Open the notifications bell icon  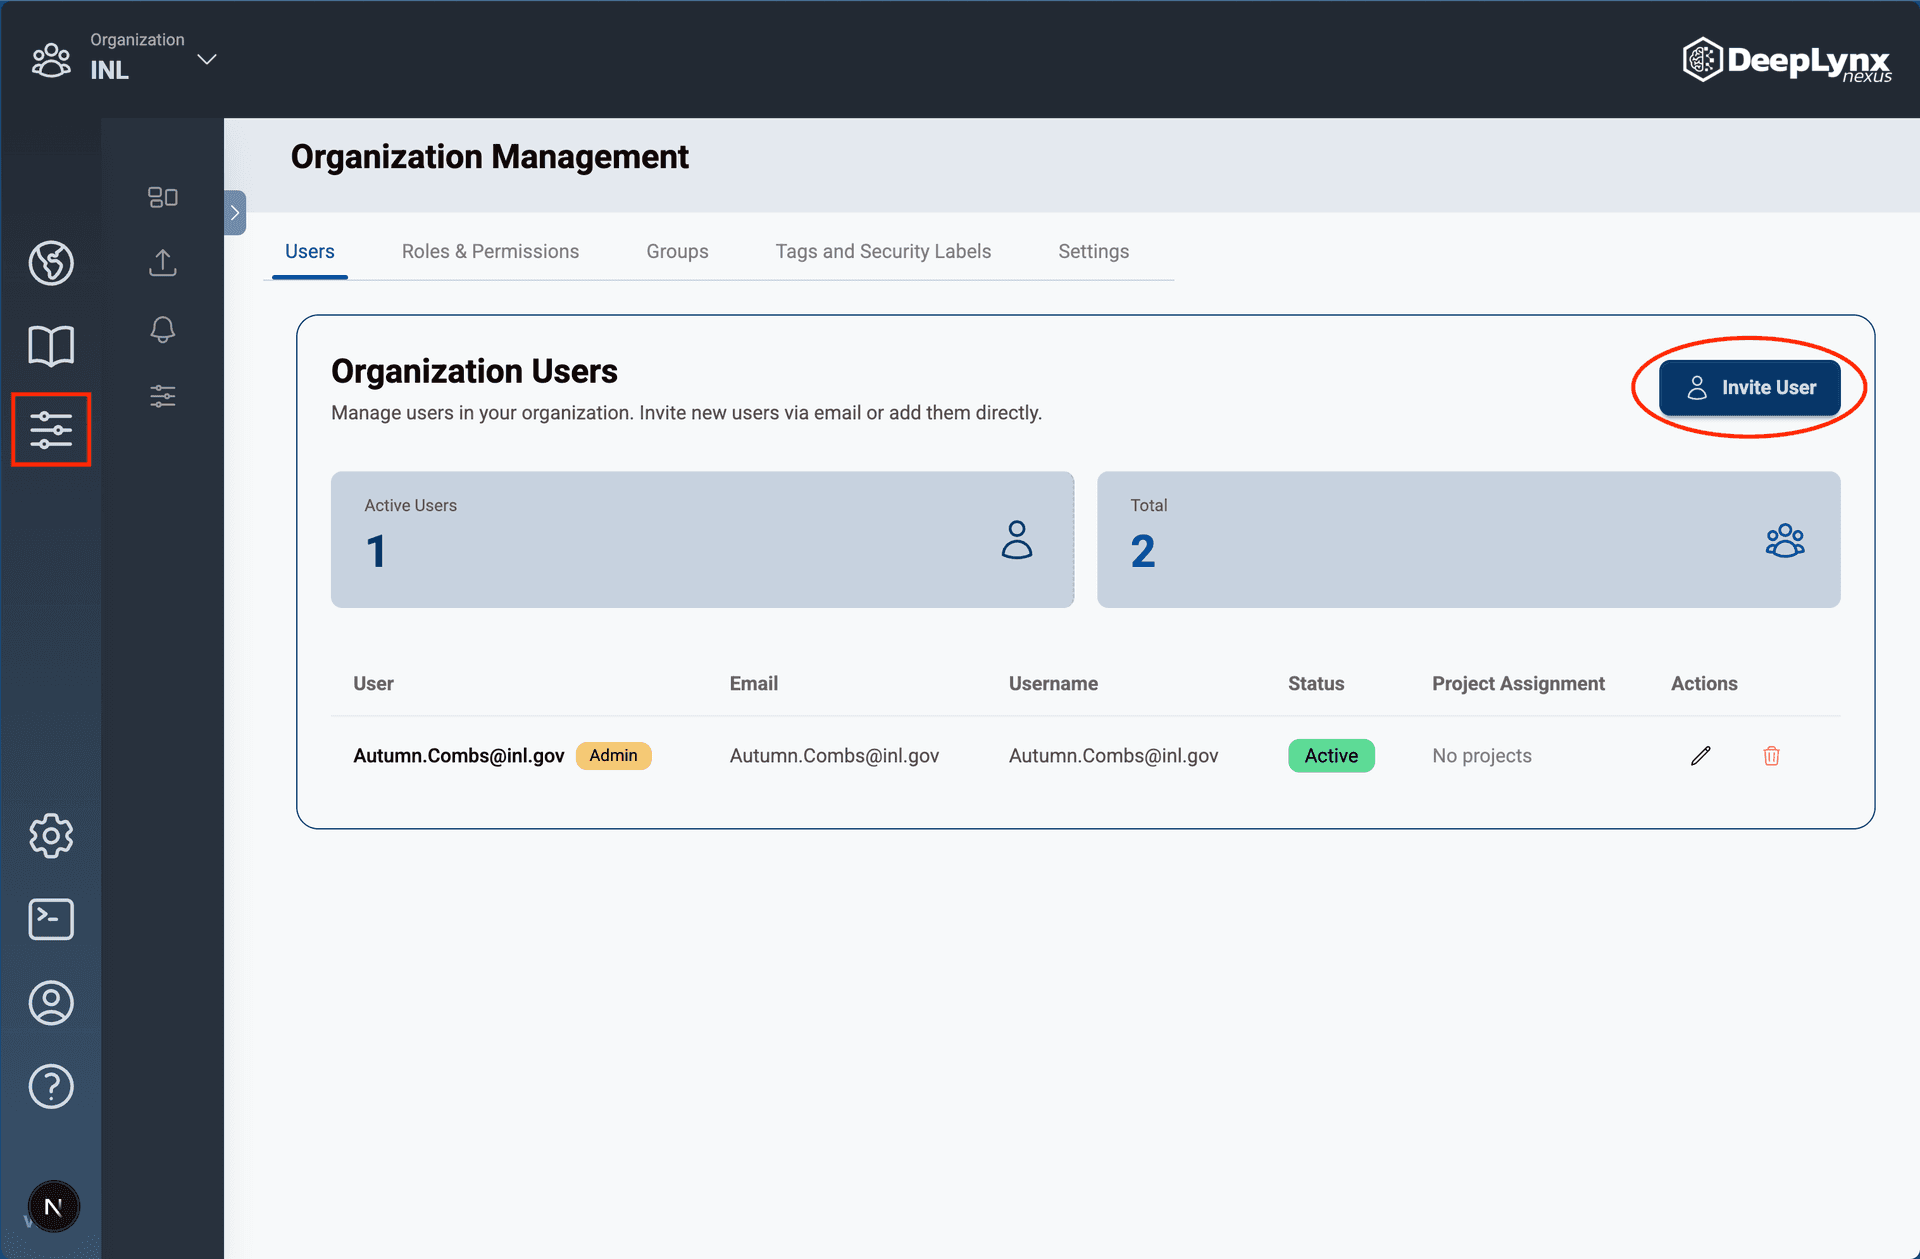pos(162,329)
